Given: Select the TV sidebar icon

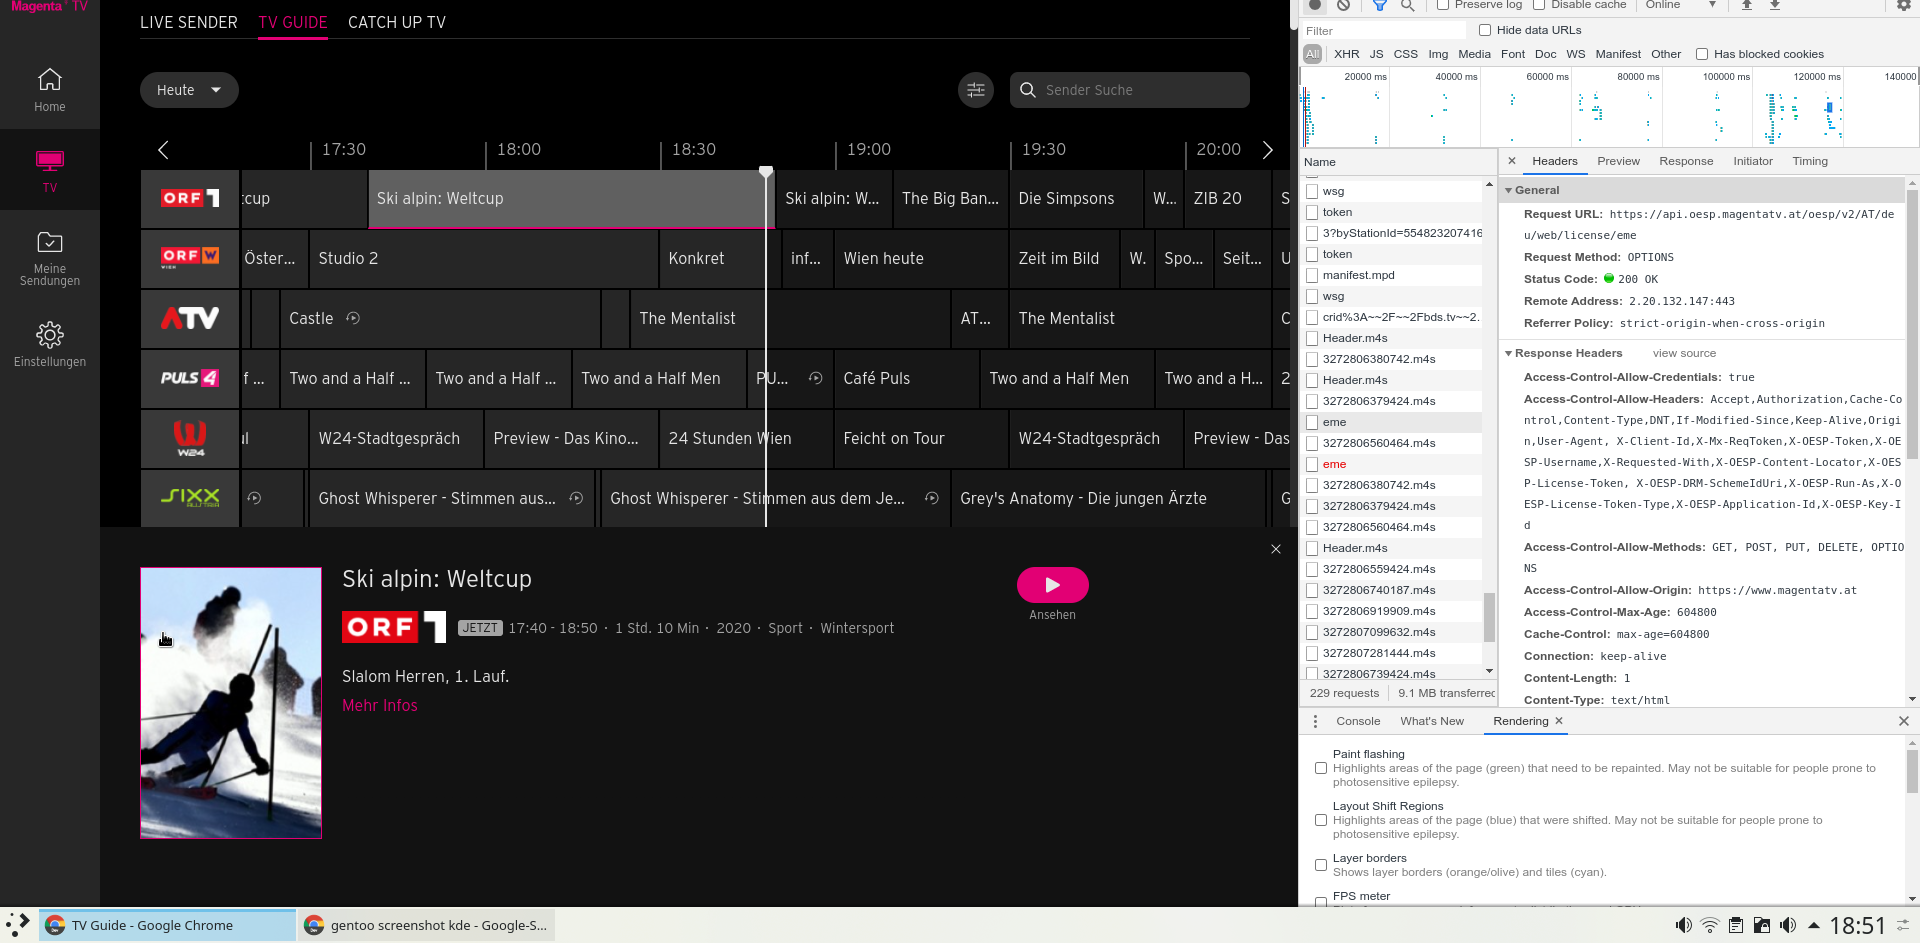Looking at the screenshot, I should tap(49, 161).
